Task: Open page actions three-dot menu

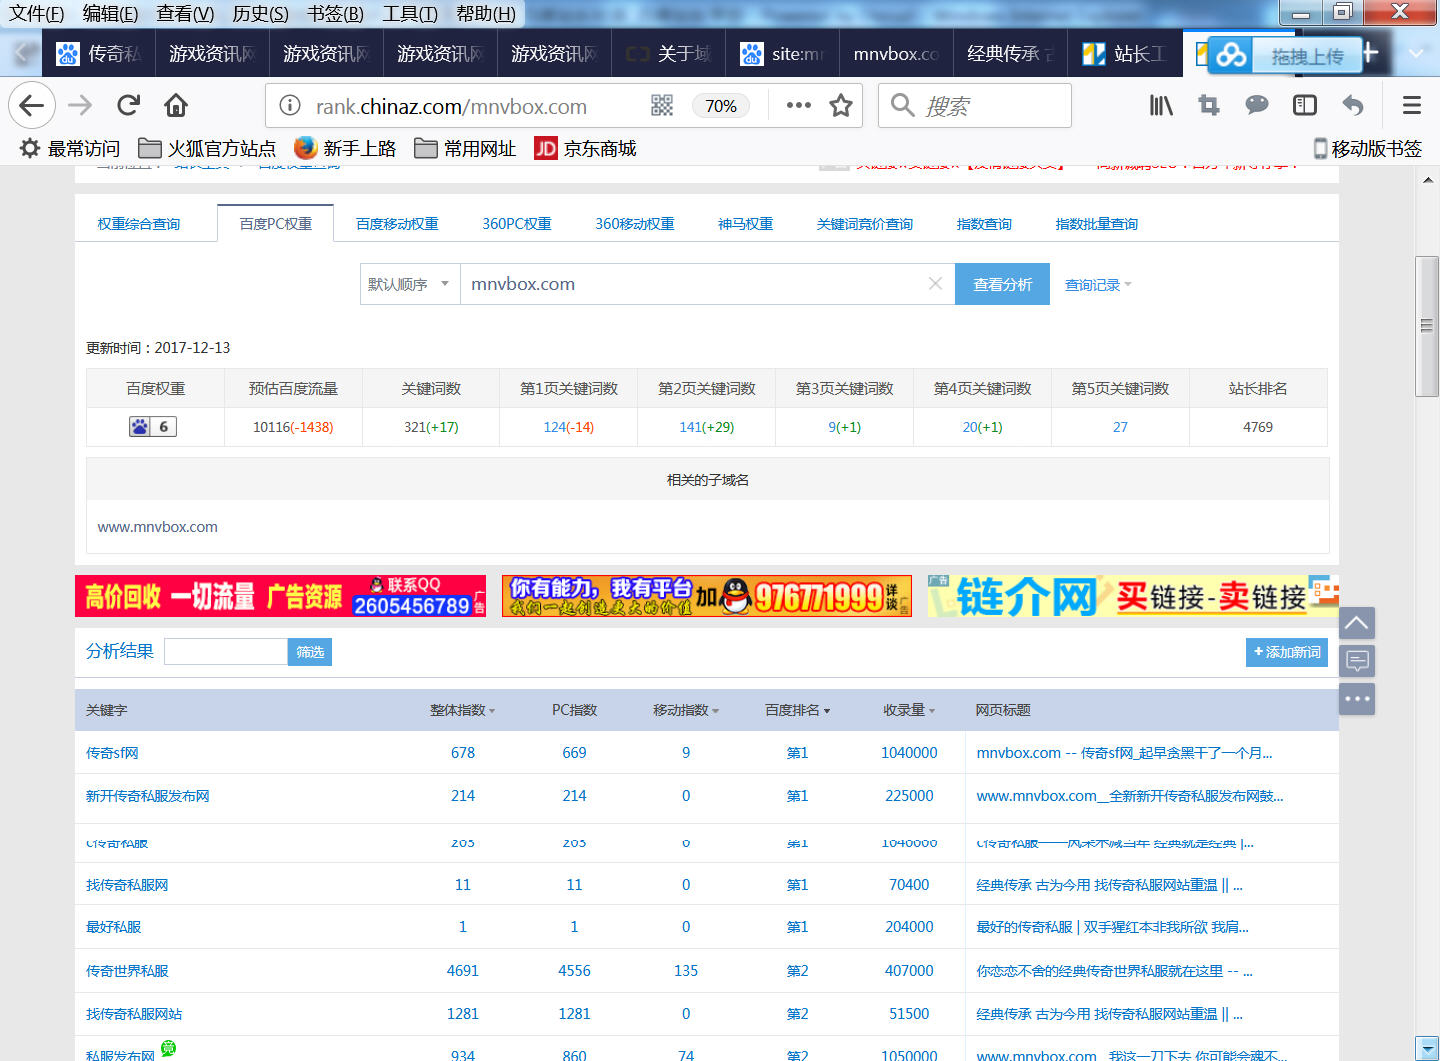Action: tap(798, 105)
